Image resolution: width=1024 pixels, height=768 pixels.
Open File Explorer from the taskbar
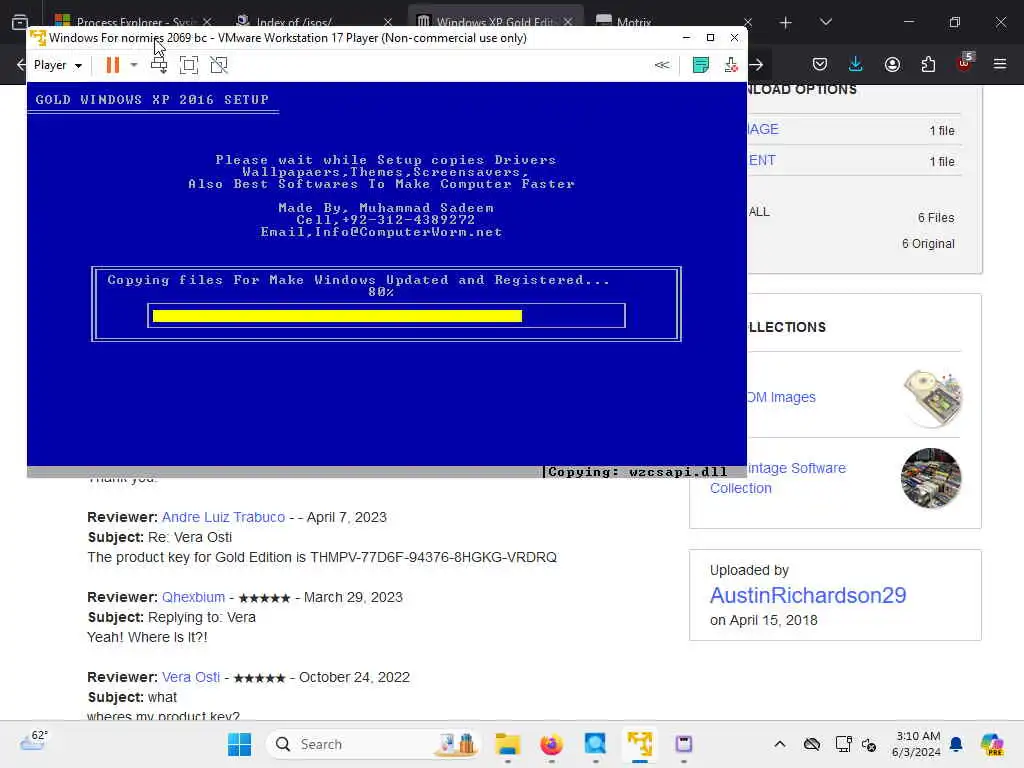click(507, 744)
